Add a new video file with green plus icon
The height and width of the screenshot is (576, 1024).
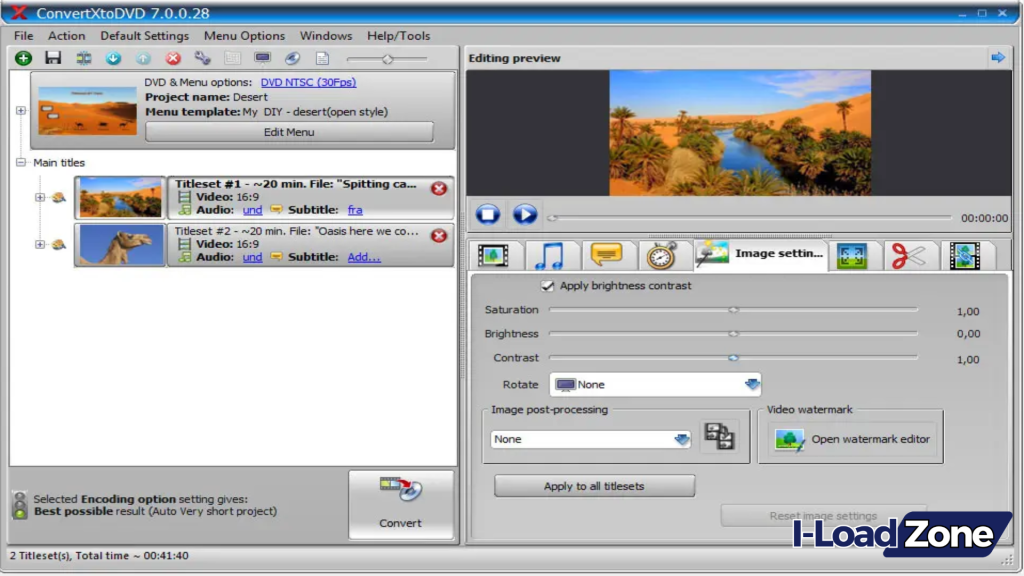click(22, 58)
